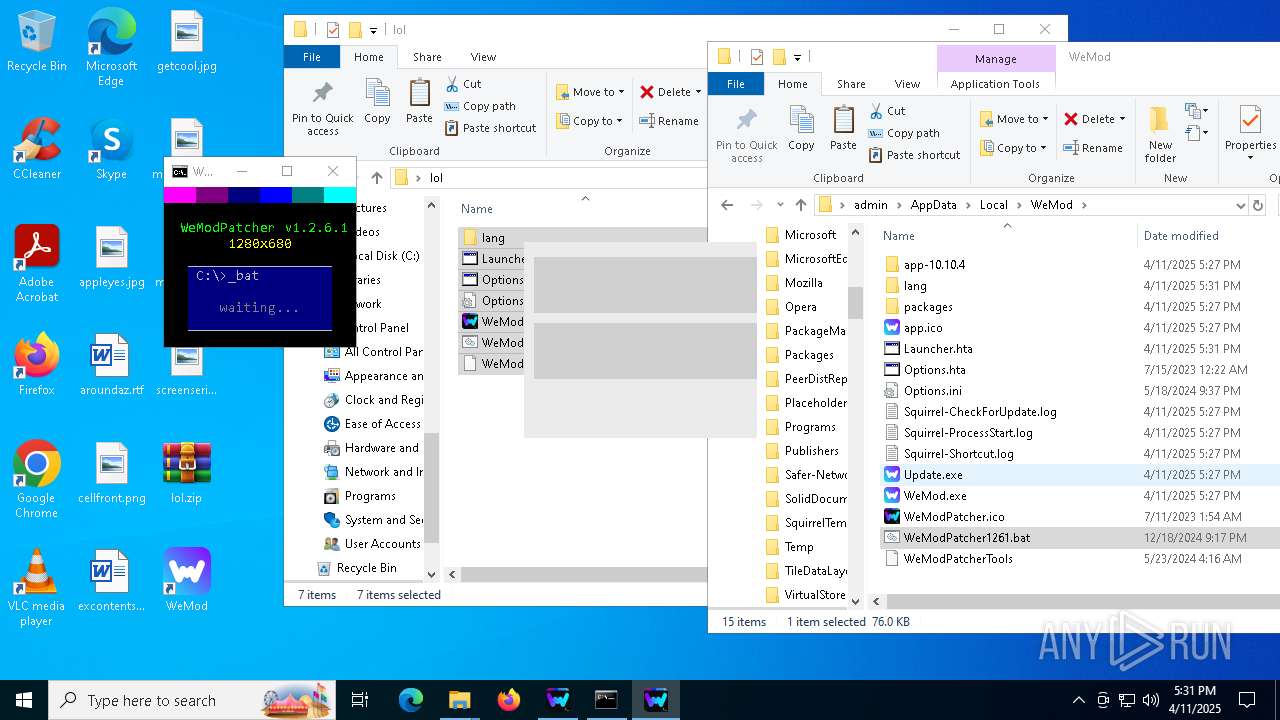
Task: Open Task View on the taskbar
Action: 360,700
